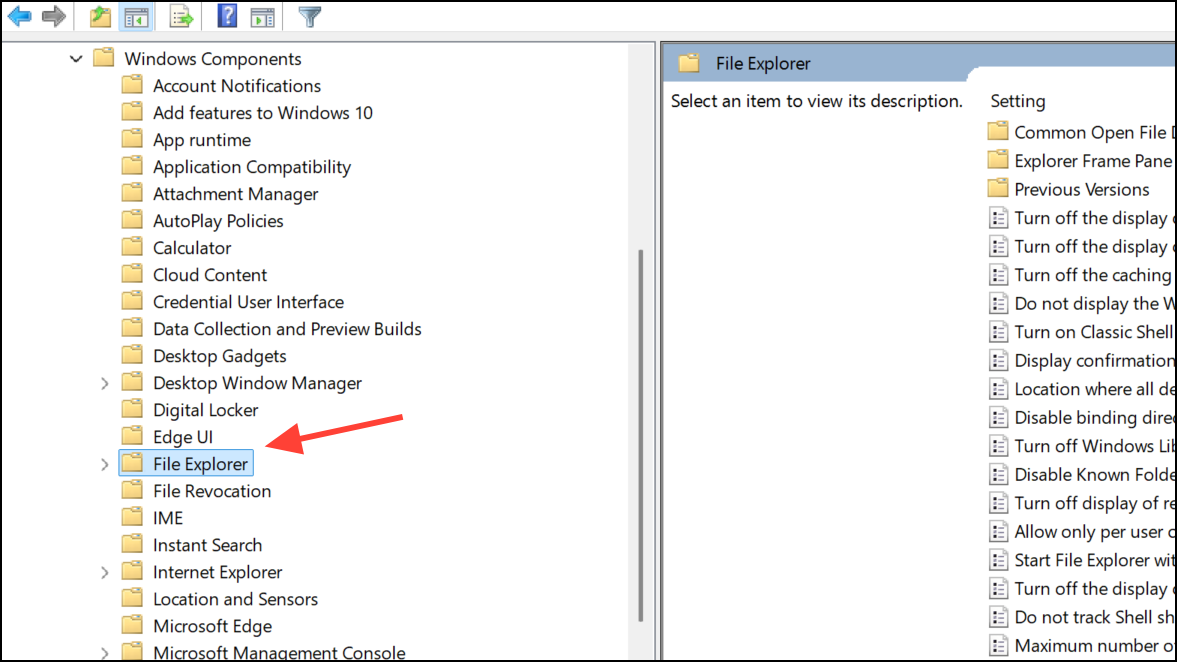Select Internet Explorer label in tree
Screen dimensions: 1177x662
click(x=218, y=572)
